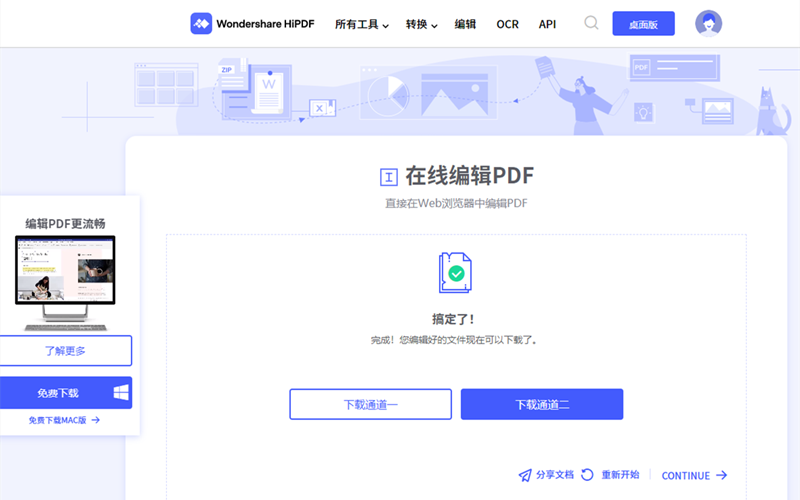
Task: Open the search magnifier icon
Action: pyautogui.click(x=591, y=23)
